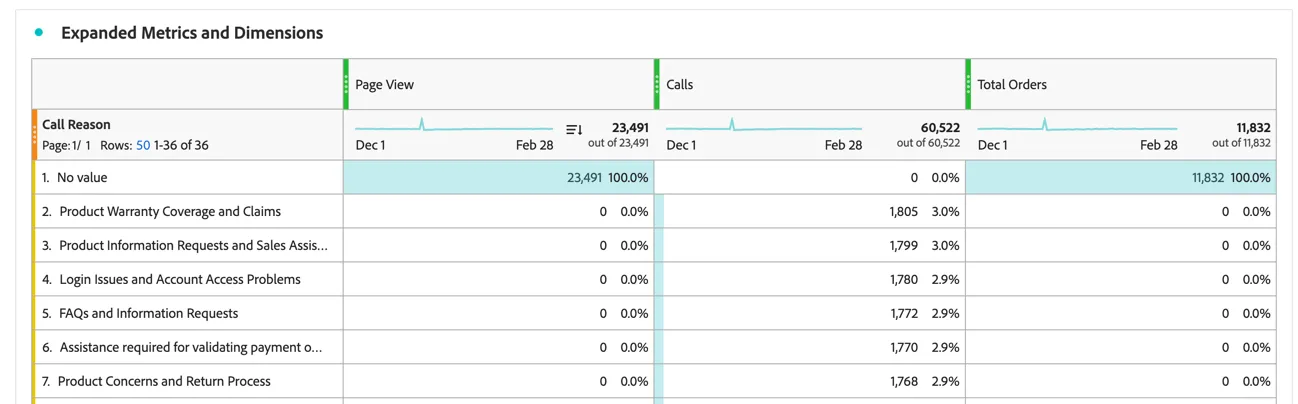Viewport: 1298px width, 404px height.
Task: Click the orange handle beside Call Reason
Action: [34, 135]
